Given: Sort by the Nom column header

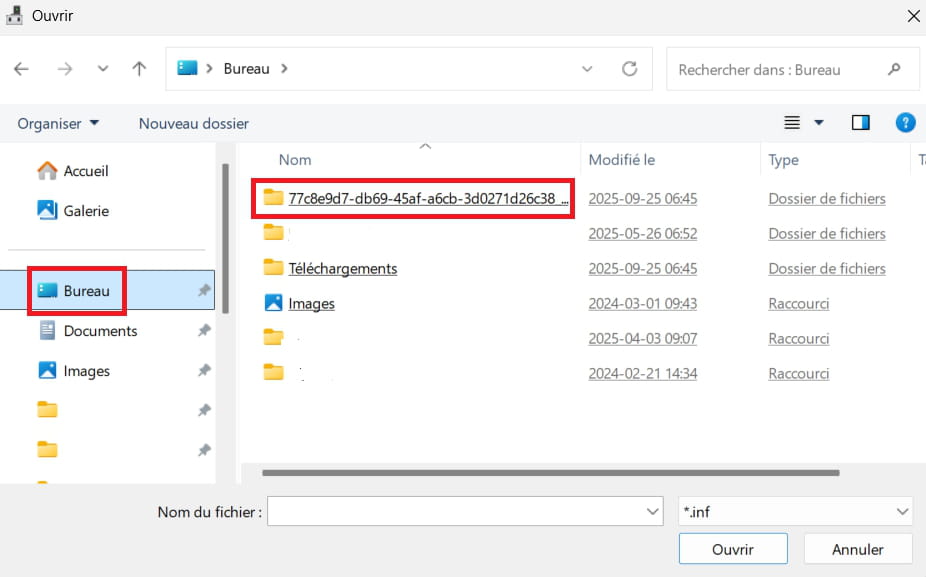Looking at the screenshot, I should click(295, 159).
